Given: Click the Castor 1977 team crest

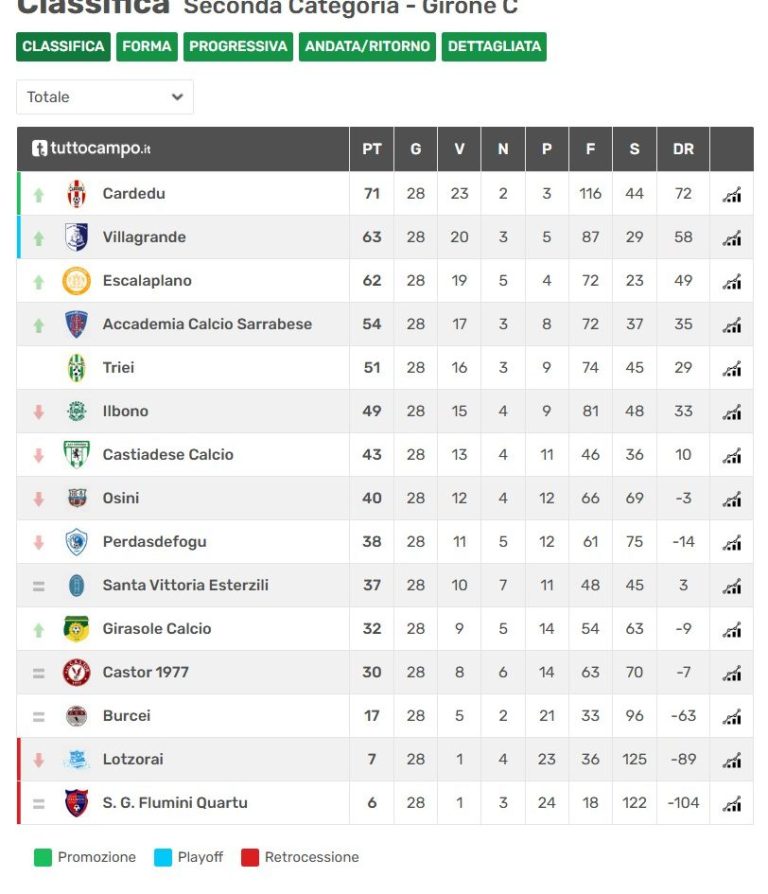Looking at the screenshot, I should 76,672.
